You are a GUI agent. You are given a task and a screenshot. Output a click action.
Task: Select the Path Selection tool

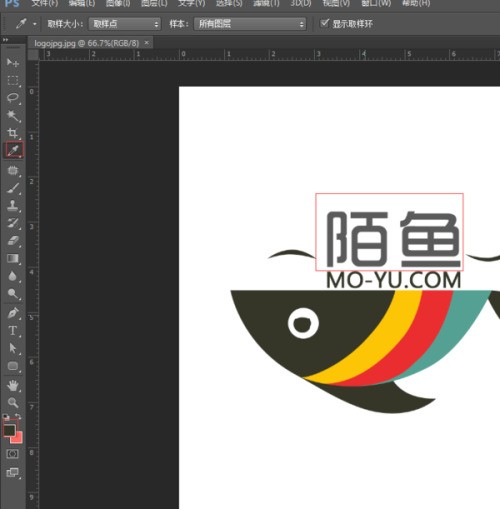click(13, 348)
